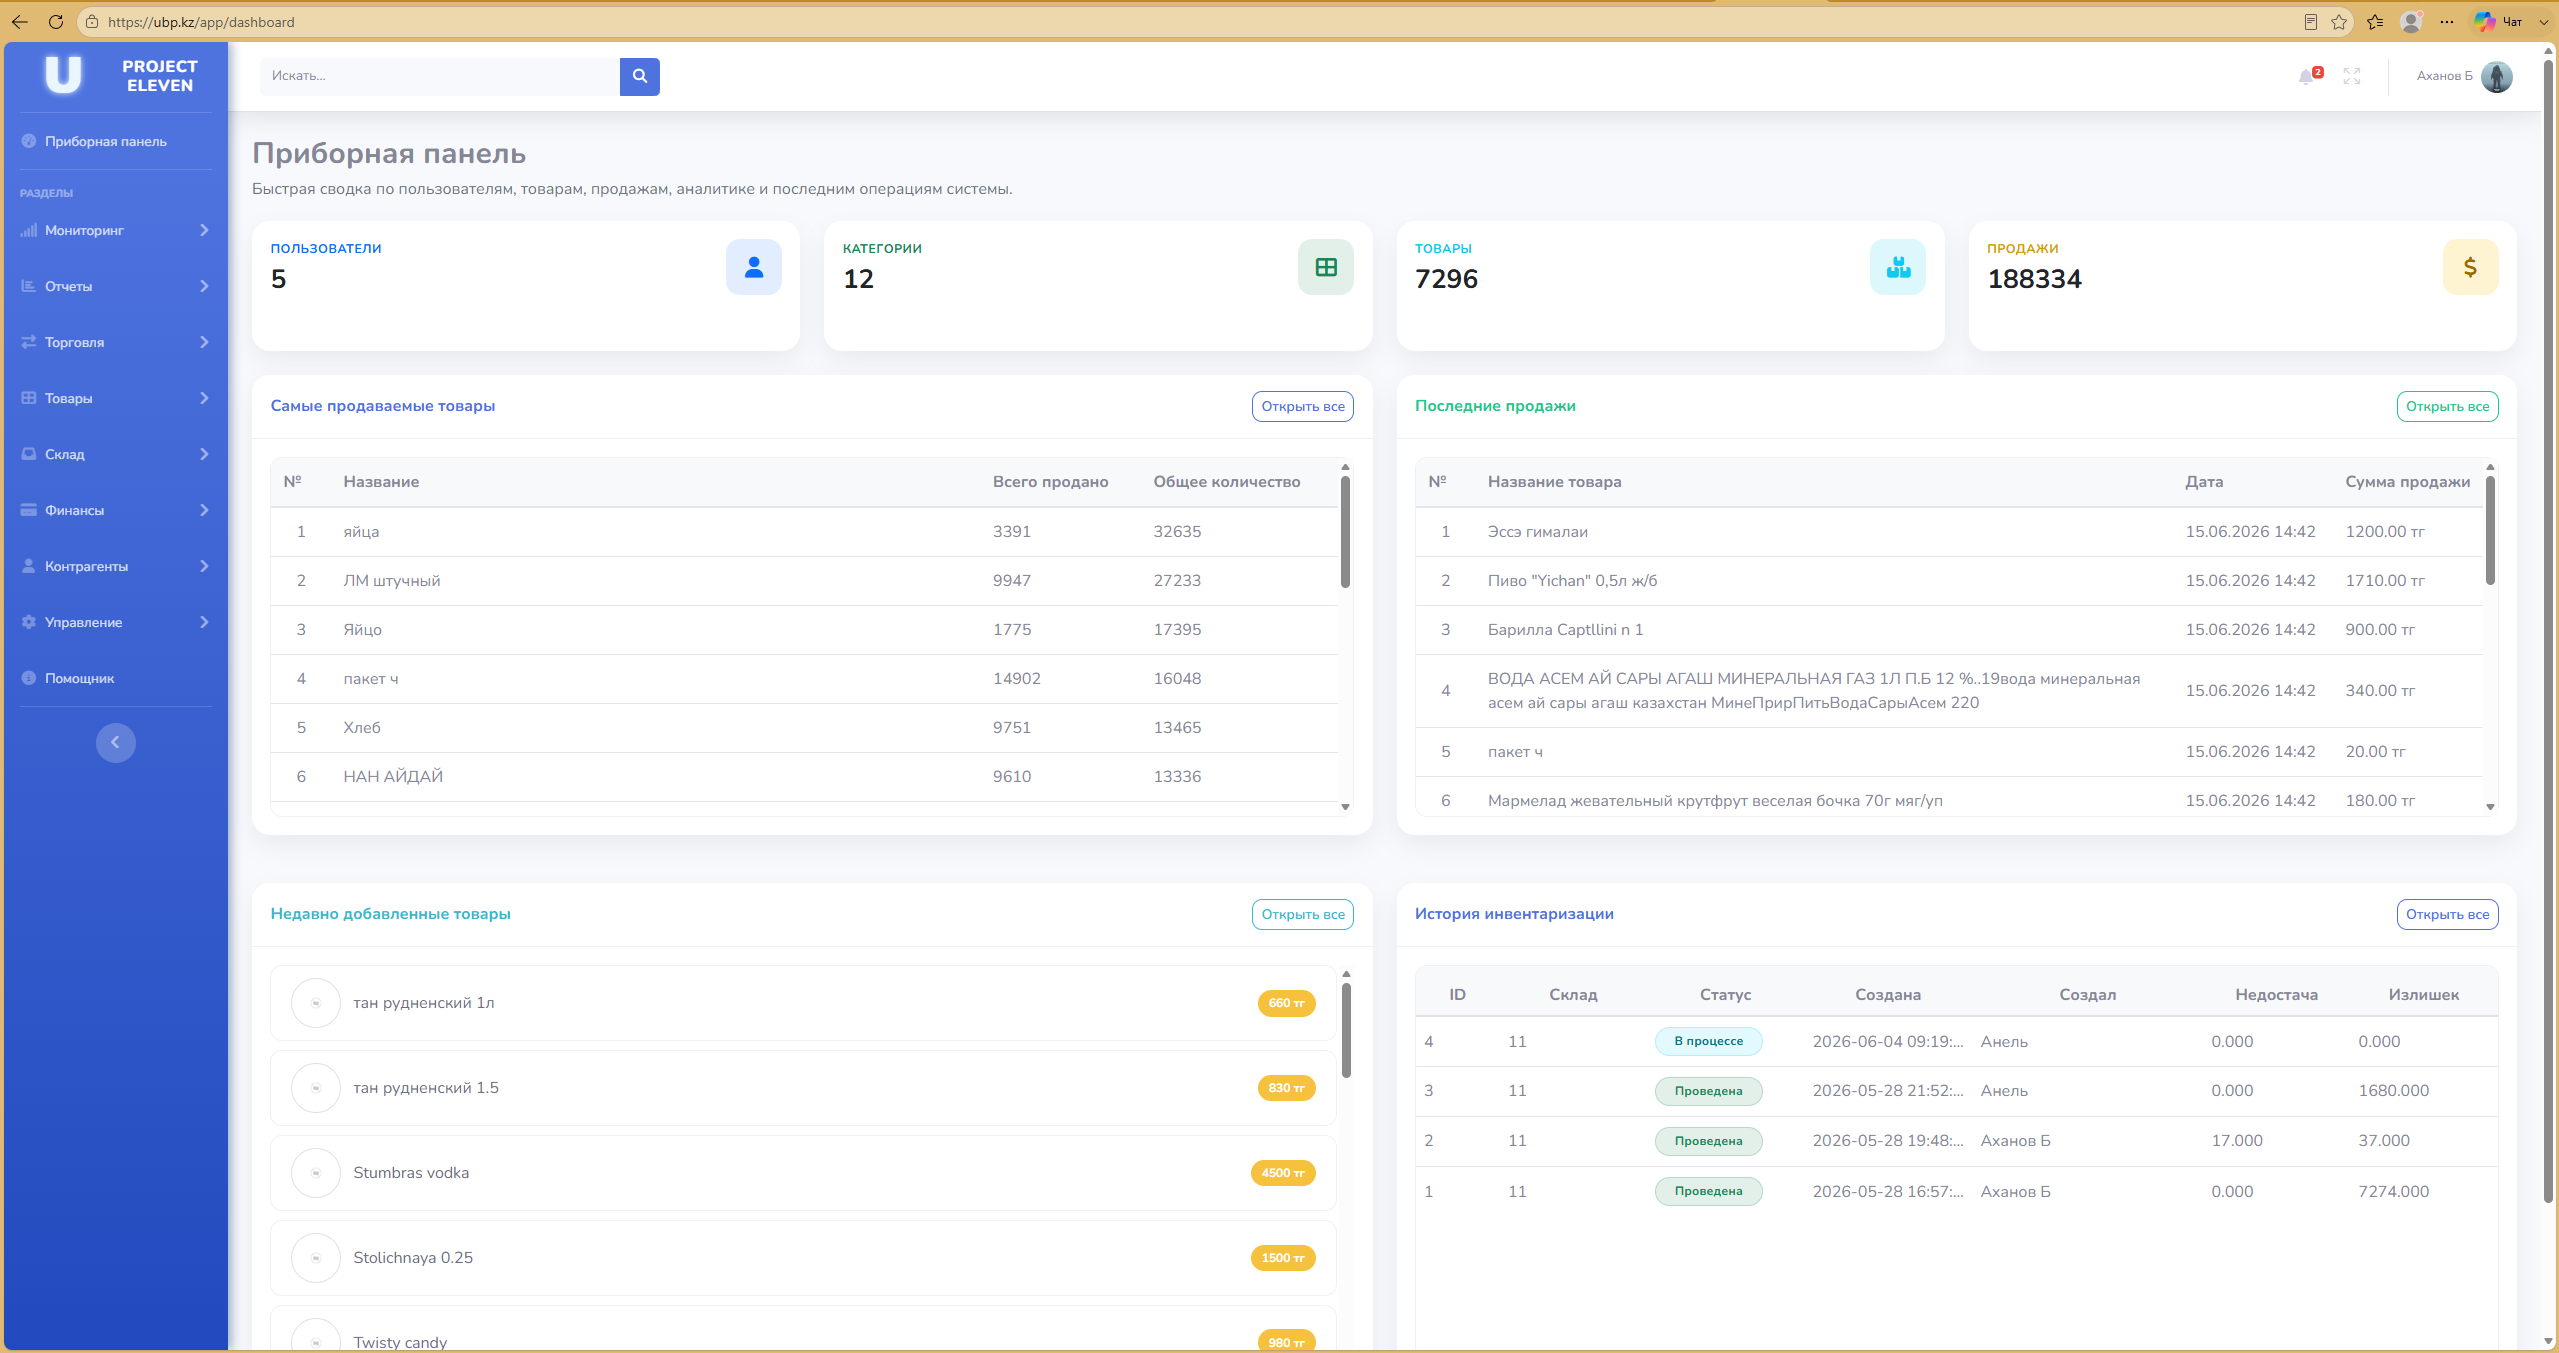This screenshot has width=2559, height=1353.
Task: Click the Products card boxes icon
Action: pos(1898,267)
